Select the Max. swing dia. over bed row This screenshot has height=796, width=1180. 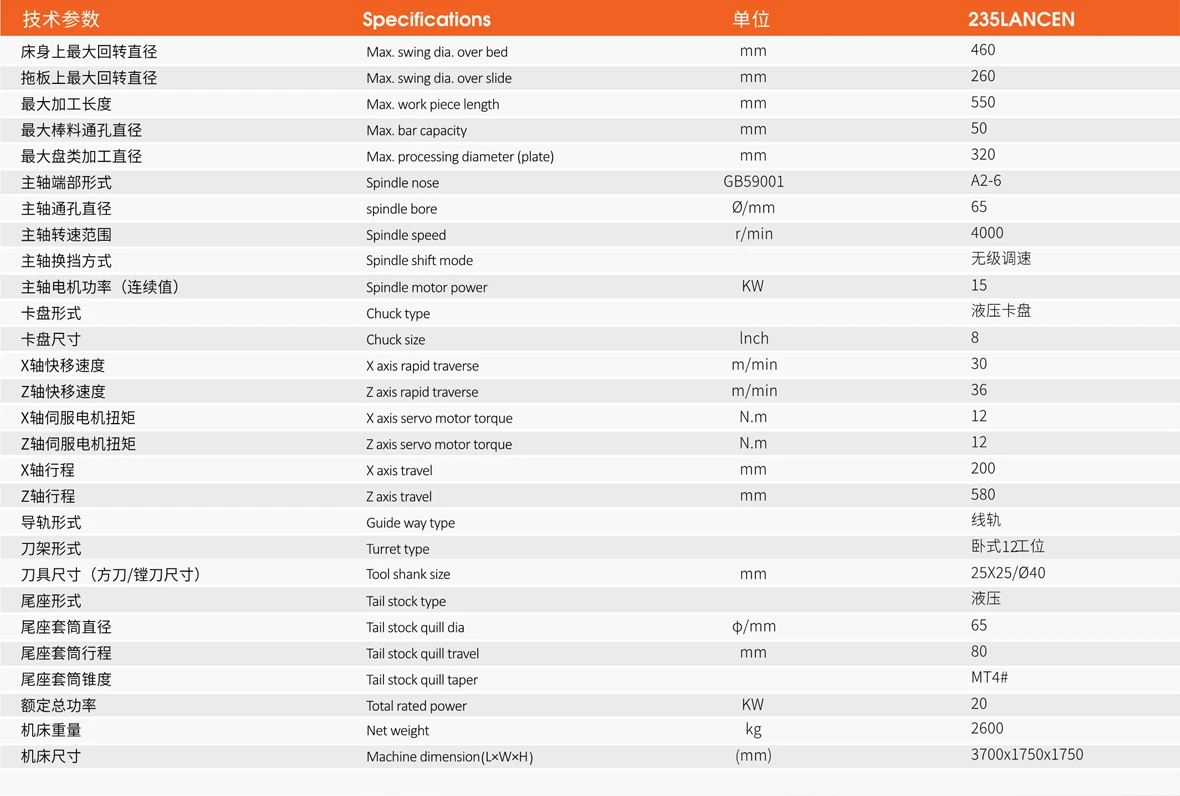click(590, 51)
